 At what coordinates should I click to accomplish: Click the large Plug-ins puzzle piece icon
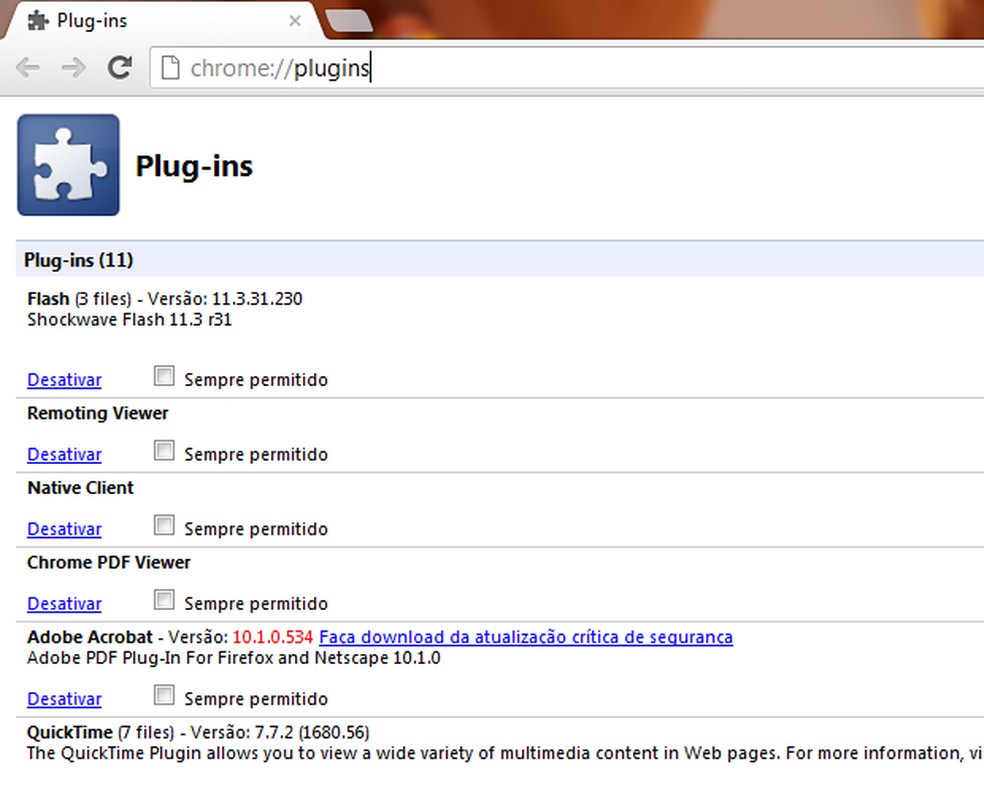coord(67,164)
